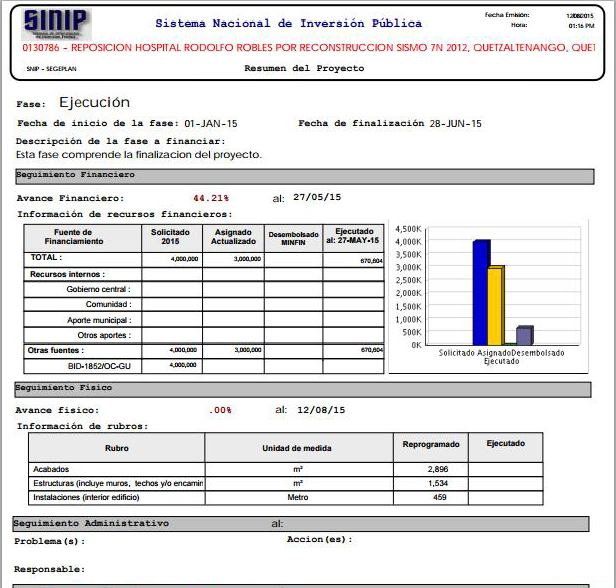
Task: Click the Seguimiento Administrativo section header
Action: tap(91, 523)
